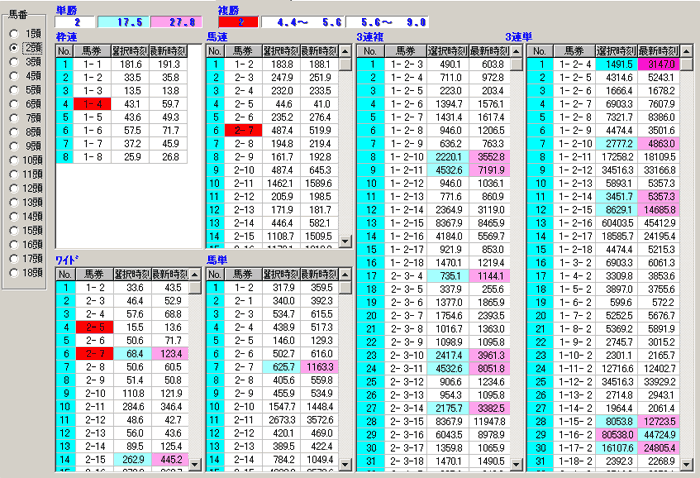Click the 枠連 table 馬券 column header
The width and height of the screenshot is (700, 478).
(x=92, y=51)
